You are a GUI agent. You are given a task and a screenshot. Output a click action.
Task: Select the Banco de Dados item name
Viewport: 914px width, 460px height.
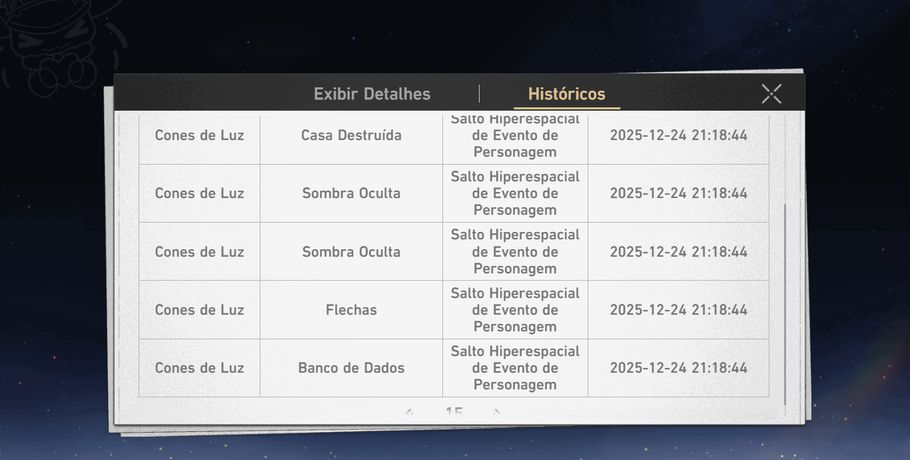click(x=351, y=368)
